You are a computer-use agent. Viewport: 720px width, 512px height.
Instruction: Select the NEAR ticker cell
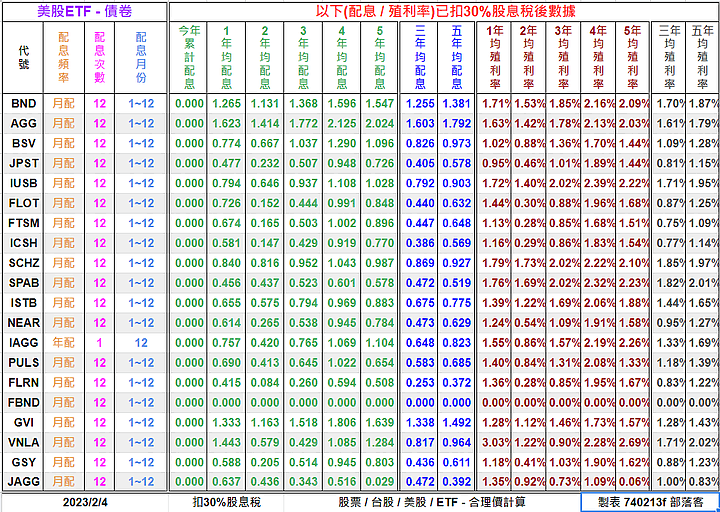[x=23, y=323]
